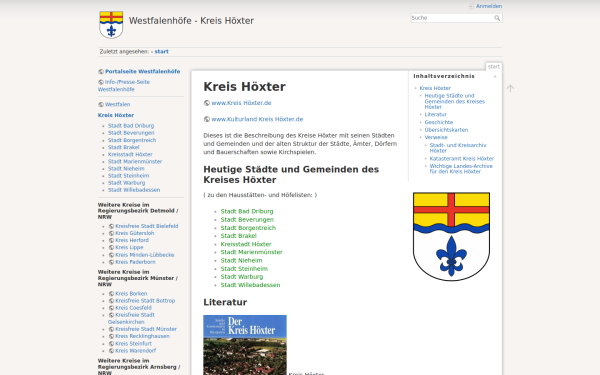Click the globe icon beside Kulturland Kreis Höxter

pyautogui.click(x=207, y=119)
